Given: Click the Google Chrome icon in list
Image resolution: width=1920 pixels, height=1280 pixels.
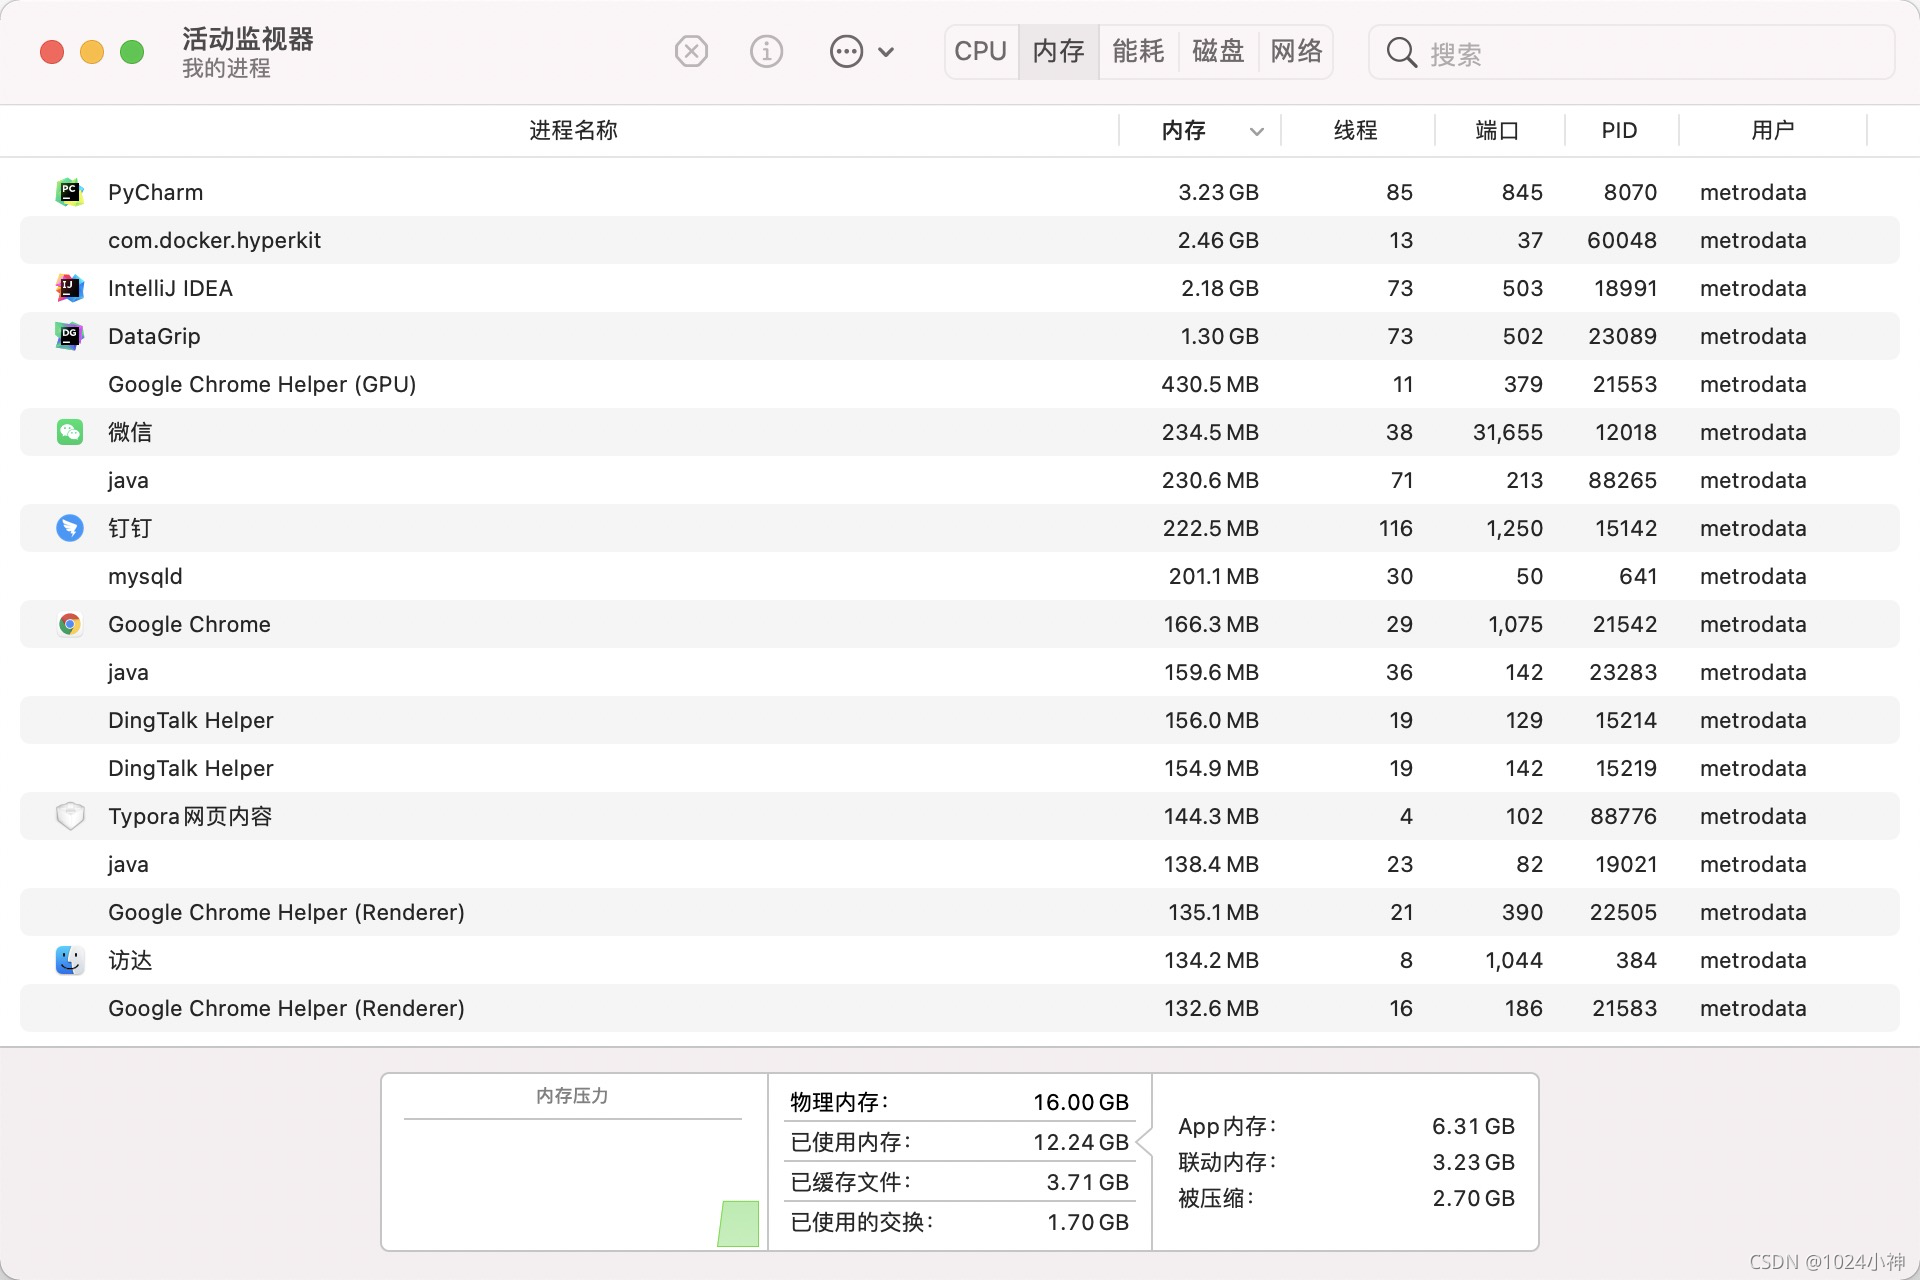Looking at the screenshot, I should 69,624.
